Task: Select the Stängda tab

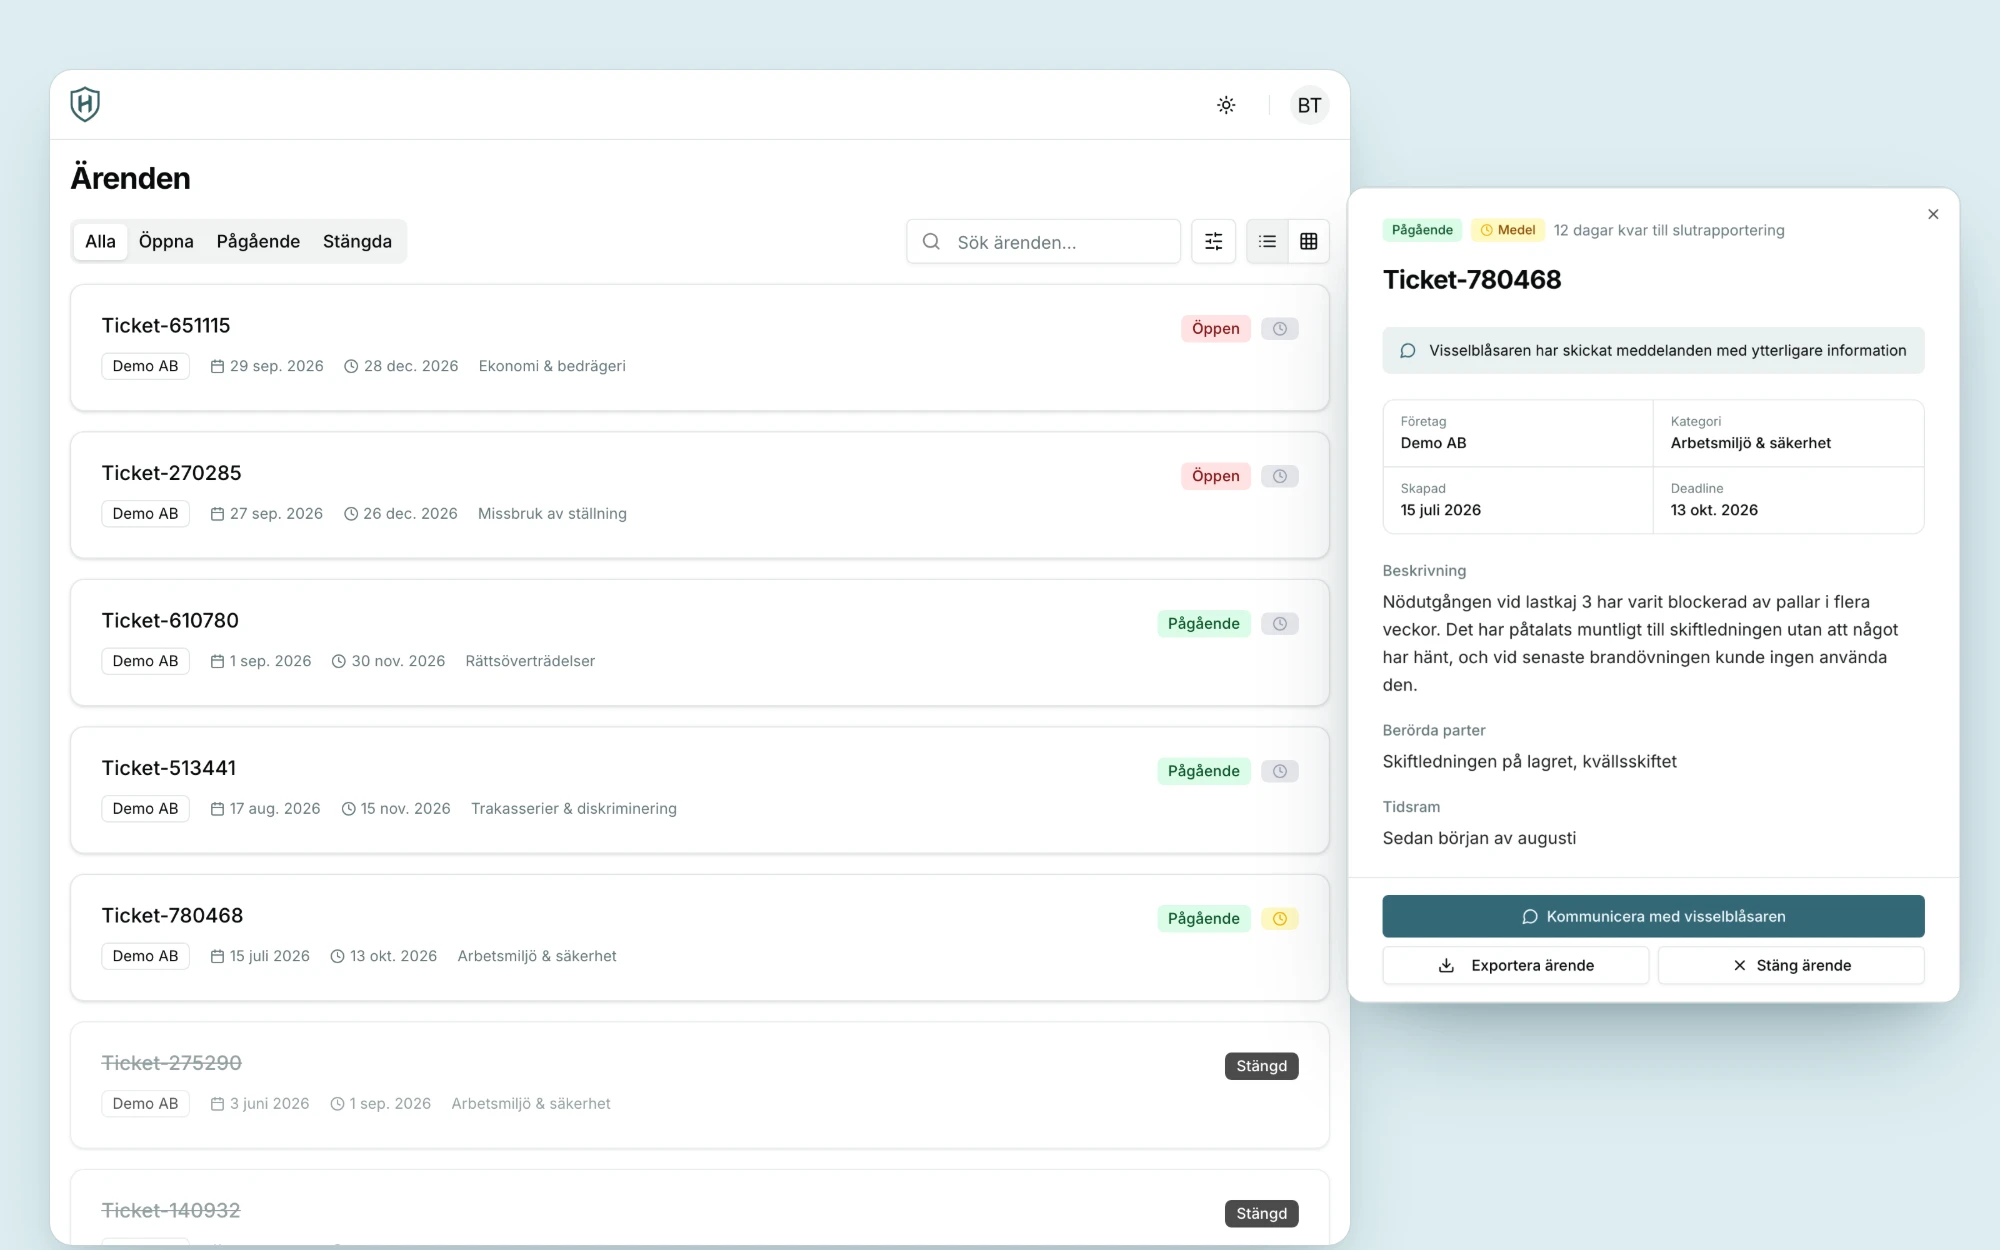Action: 357,241
